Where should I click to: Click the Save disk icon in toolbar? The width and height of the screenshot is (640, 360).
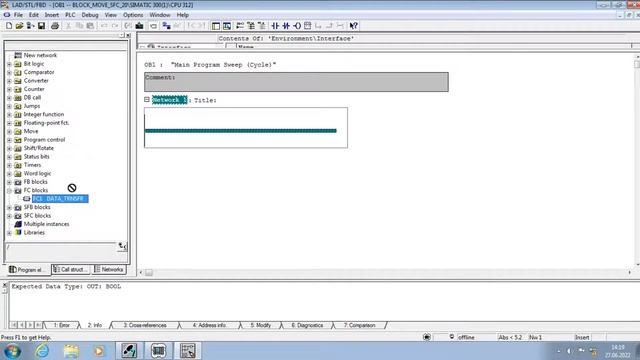coord(41,26)
